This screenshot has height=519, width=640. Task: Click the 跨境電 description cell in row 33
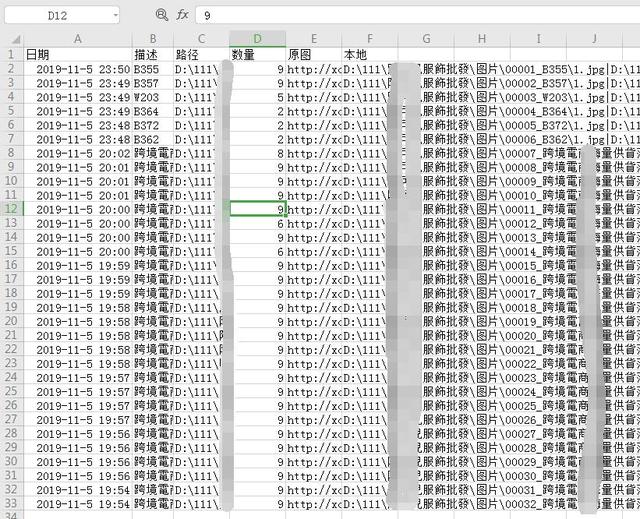coord(153,503)
